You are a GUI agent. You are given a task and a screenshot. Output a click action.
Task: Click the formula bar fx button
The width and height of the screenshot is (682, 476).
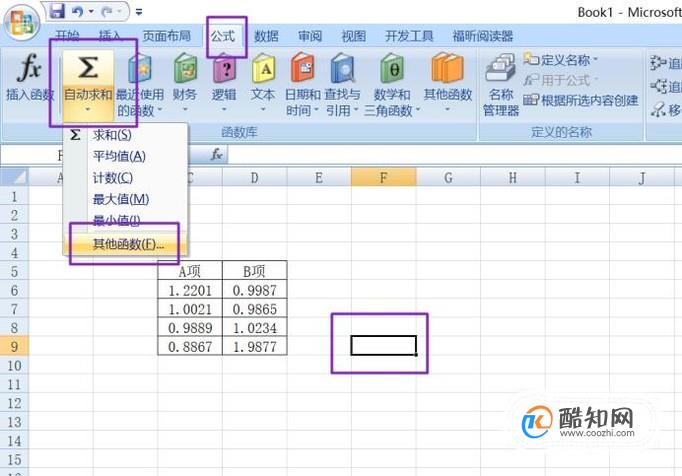point(217,154)
